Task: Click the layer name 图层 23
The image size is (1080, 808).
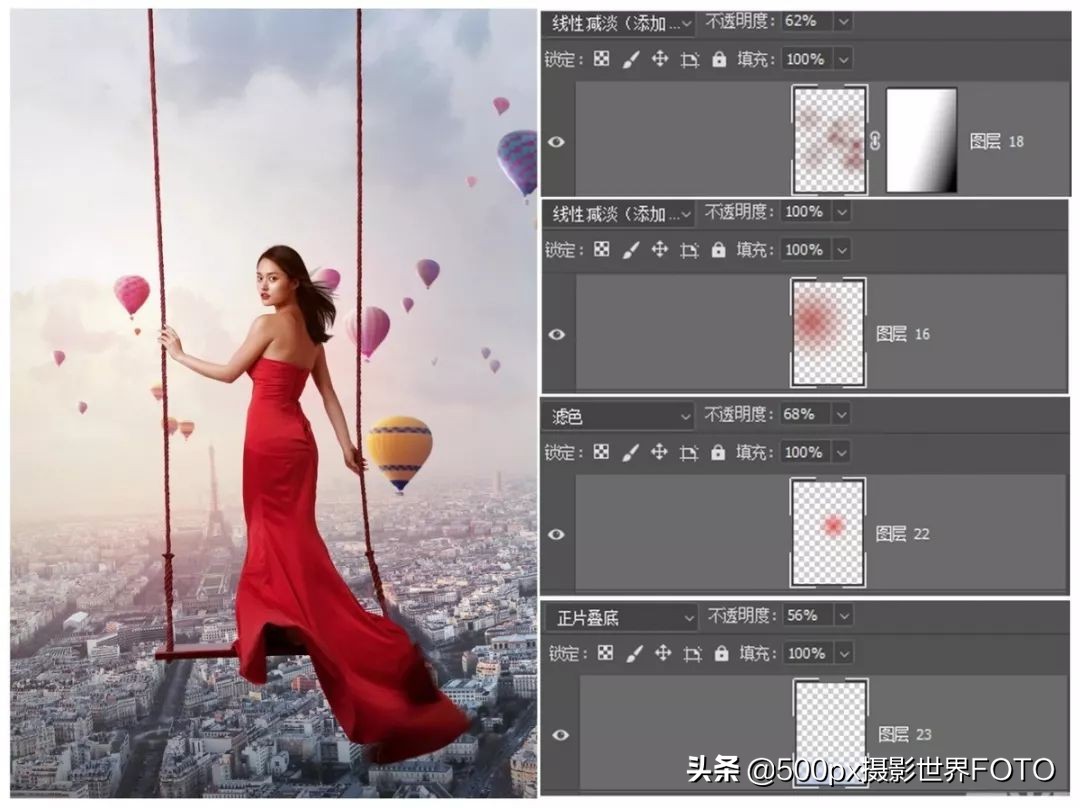Action: (905, 735)
